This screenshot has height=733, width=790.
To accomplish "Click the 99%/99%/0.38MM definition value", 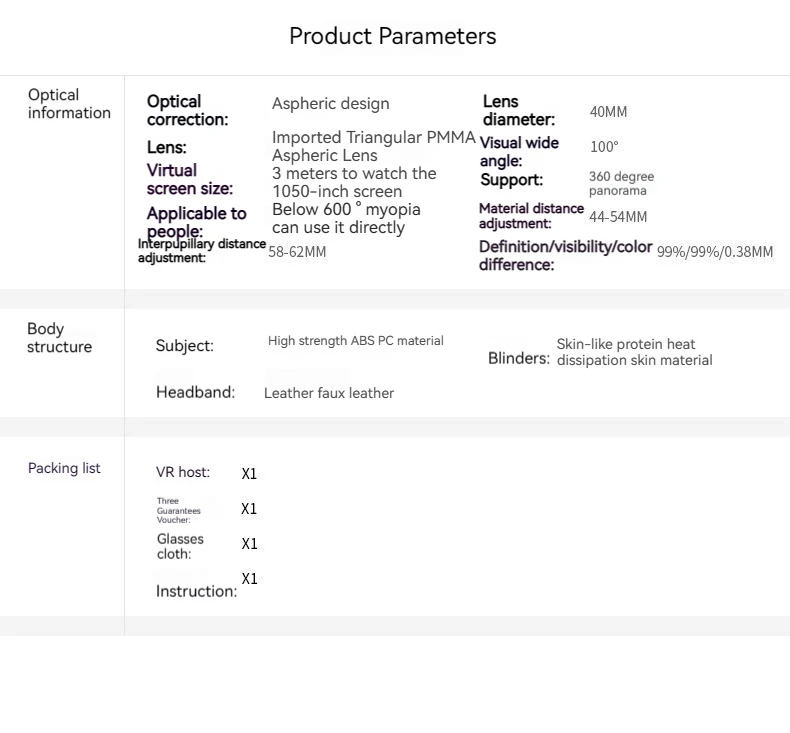I will pyautogui.click(x=714, y=252).
